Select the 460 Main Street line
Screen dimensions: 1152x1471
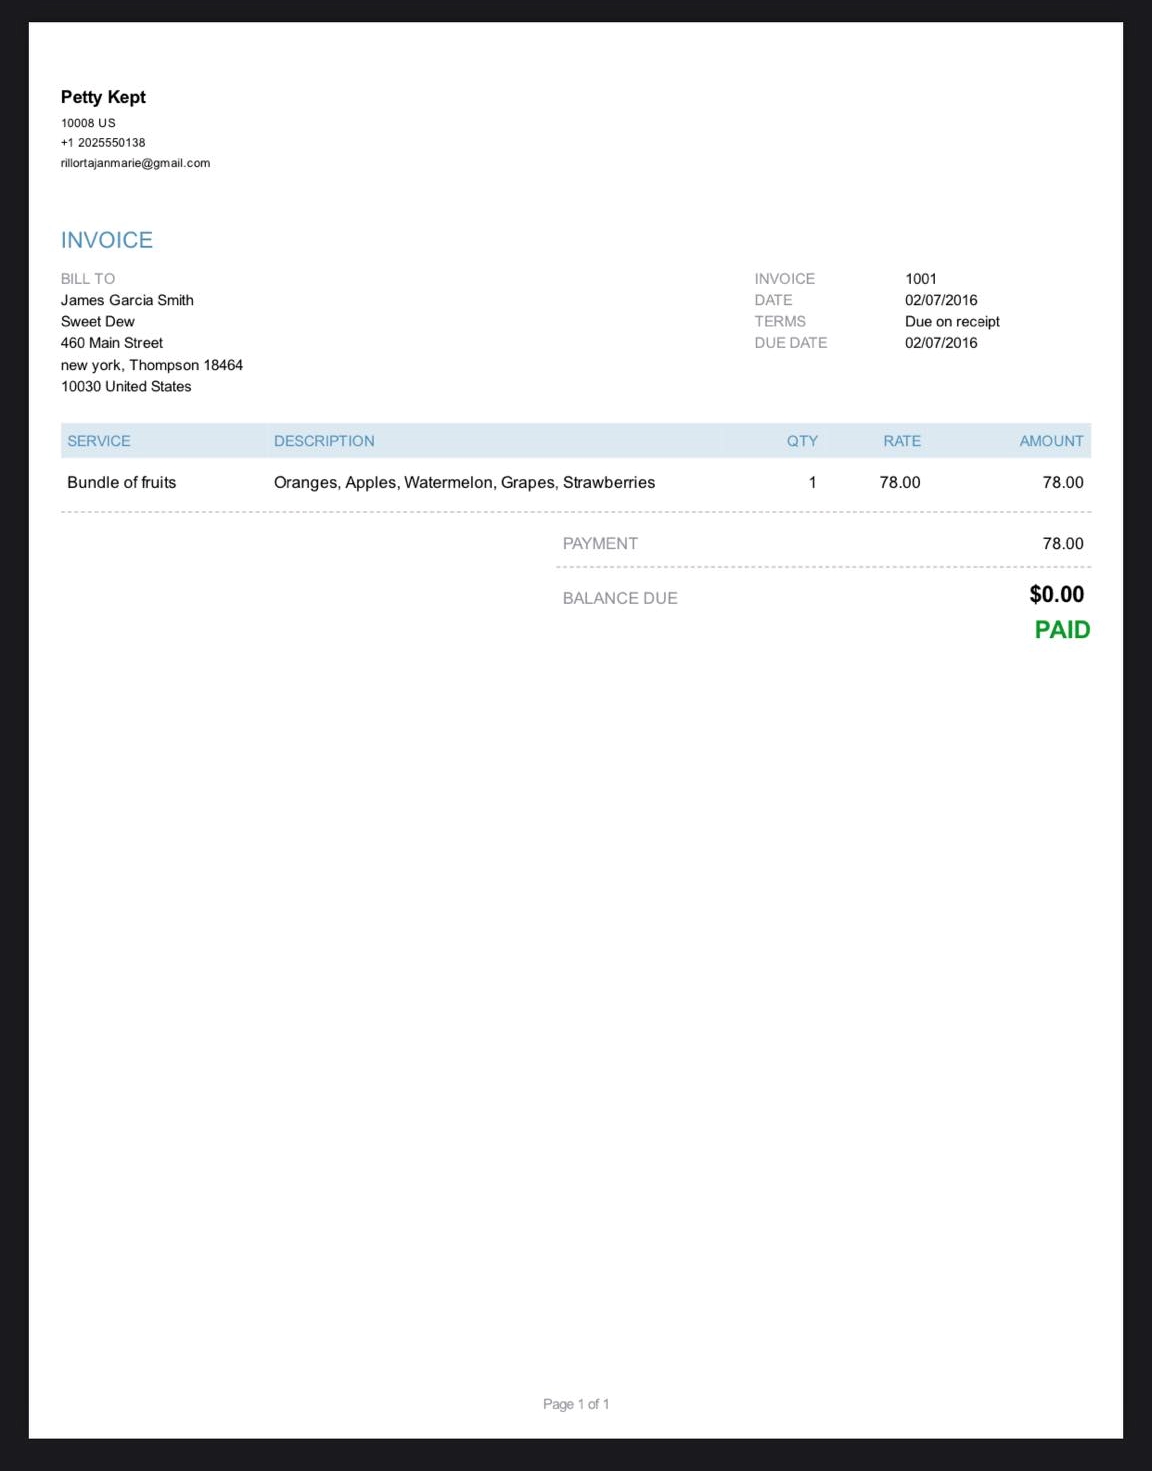pos(111,343)
